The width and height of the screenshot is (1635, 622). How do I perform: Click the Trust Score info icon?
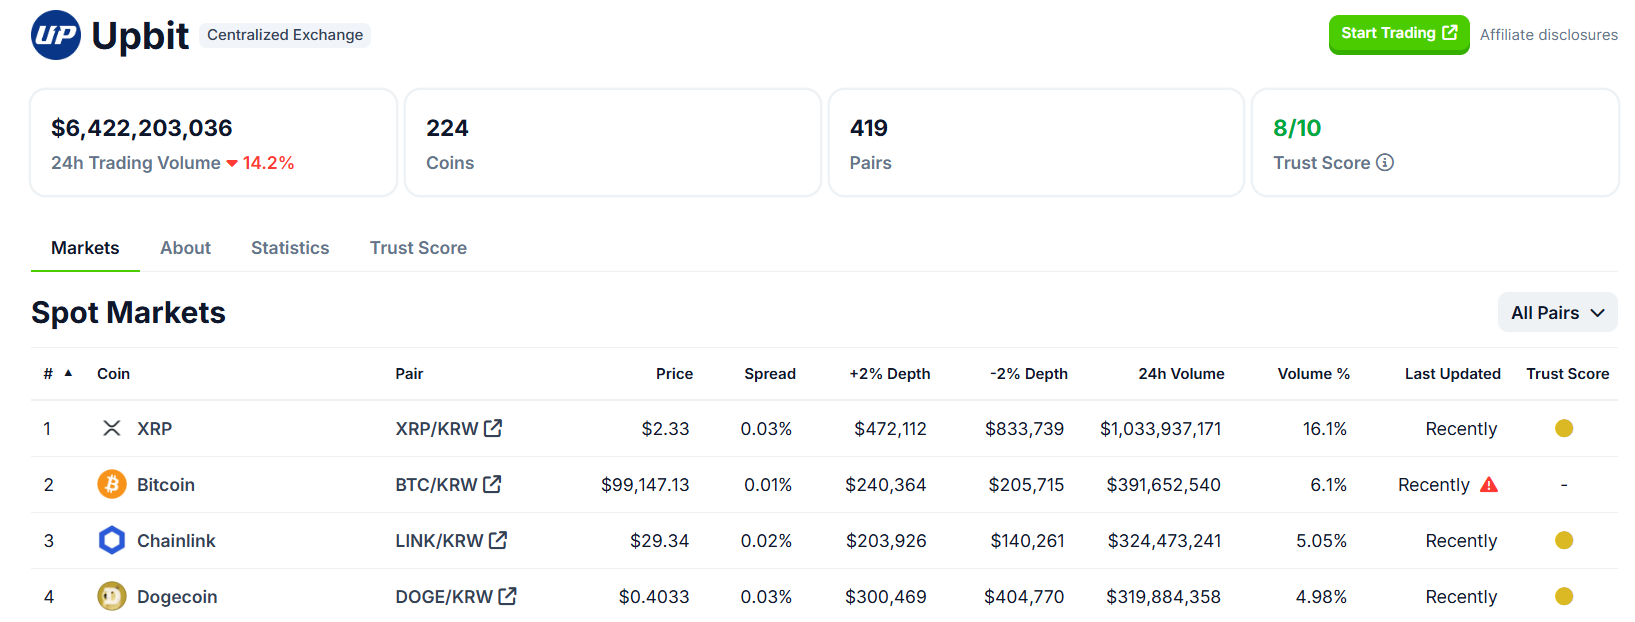pyautogui.click(x=1385, y=163)
